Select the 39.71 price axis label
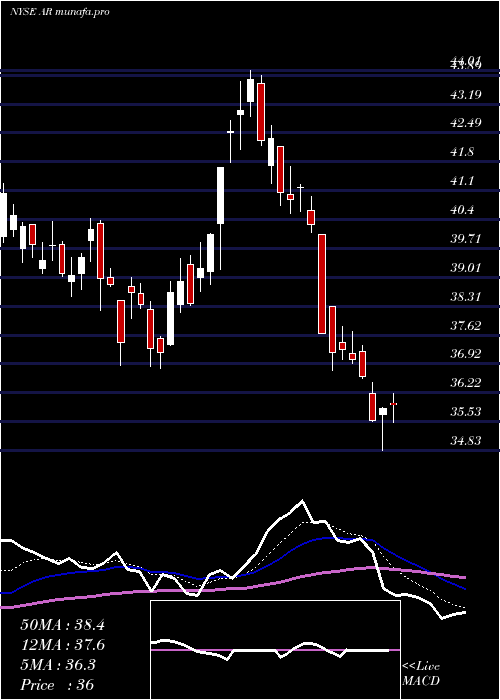The image size is (500, 700). [x=466, y=238]
